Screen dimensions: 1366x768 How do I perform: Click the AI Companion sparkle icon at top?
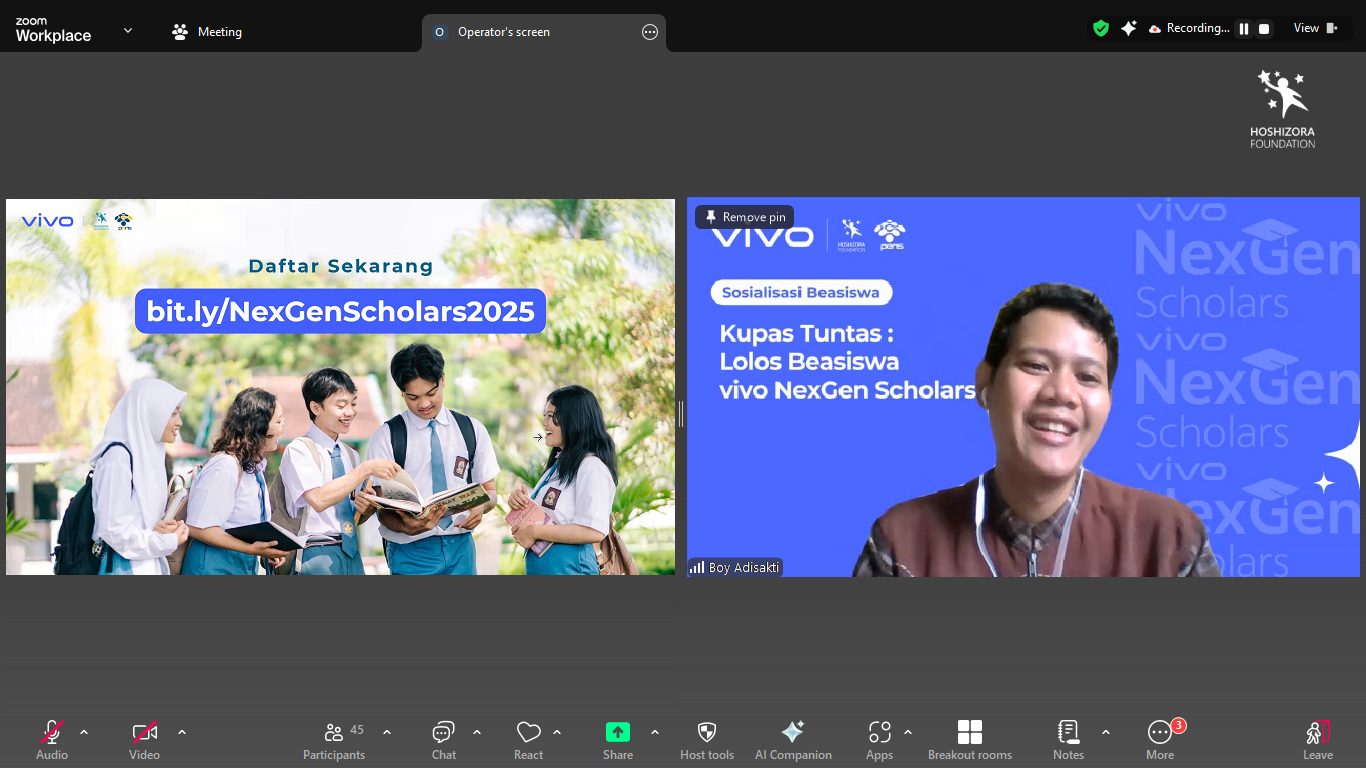coord(1129,29)
